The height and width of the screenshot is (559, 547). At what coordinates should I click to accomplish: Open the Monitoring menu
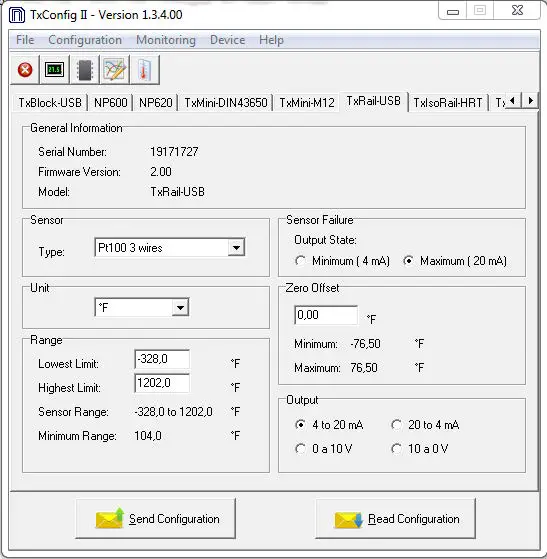coord(166,40)
